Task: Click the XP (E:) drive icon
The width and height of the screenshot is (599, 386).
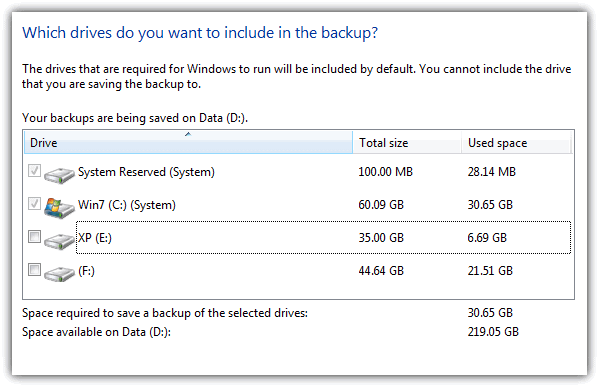Action: [59, 241]
